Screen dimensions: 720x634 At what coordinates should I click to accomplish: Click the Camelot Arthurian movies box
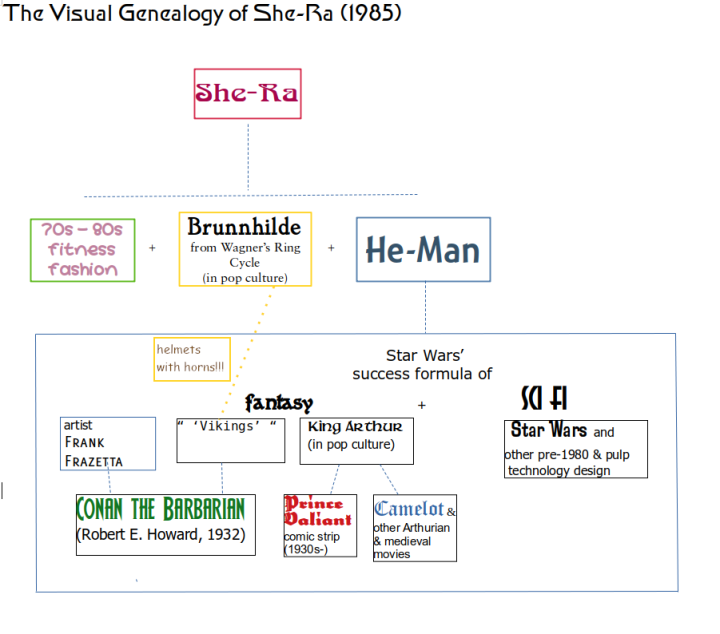(x=415, y=527)
